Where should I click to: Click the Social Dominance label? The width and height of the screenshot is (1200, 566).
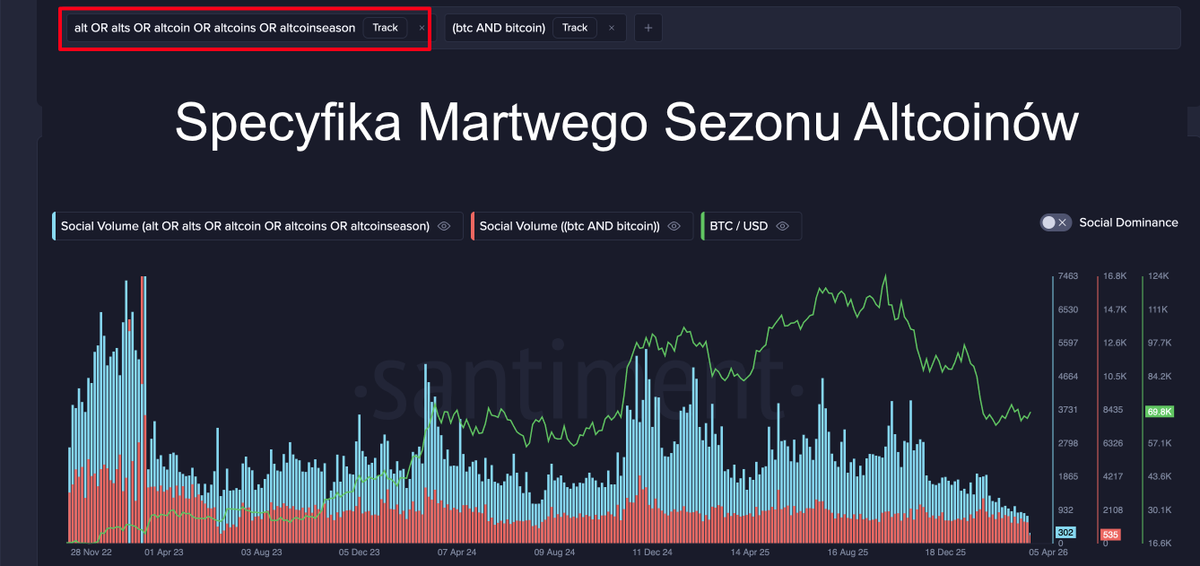tap(1128, 223)
